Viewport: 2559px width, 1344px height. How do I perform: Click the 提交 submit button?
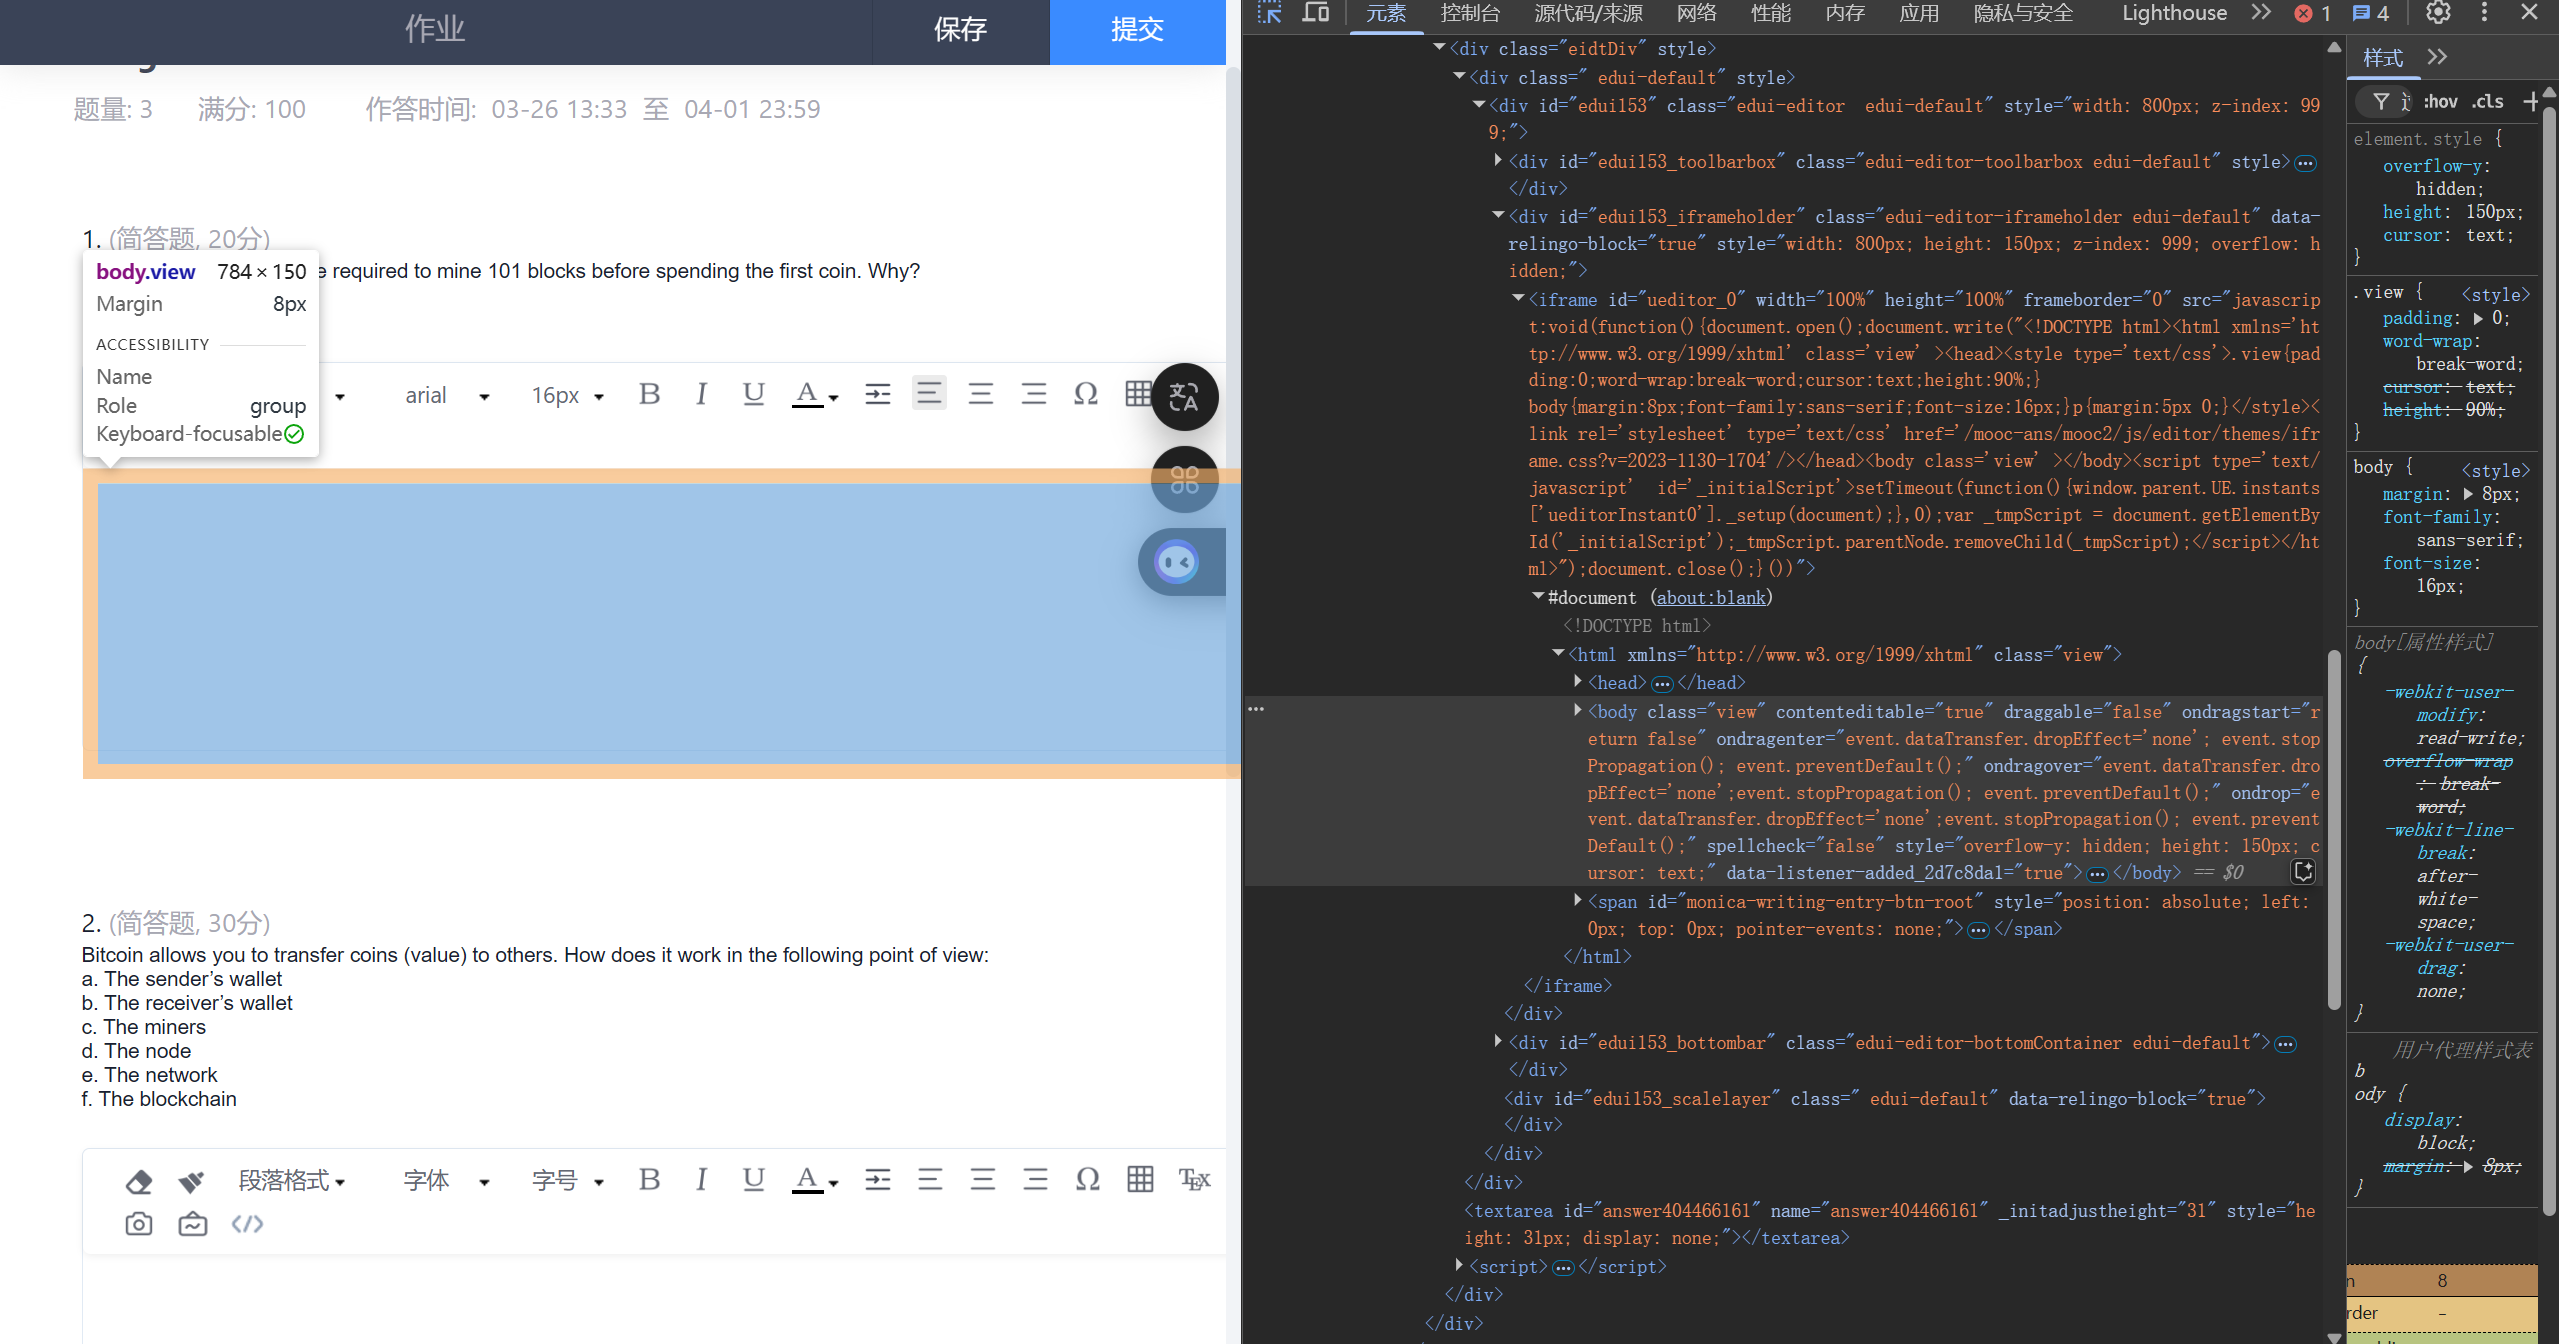pyautogui.click(x=1137, y=30)
